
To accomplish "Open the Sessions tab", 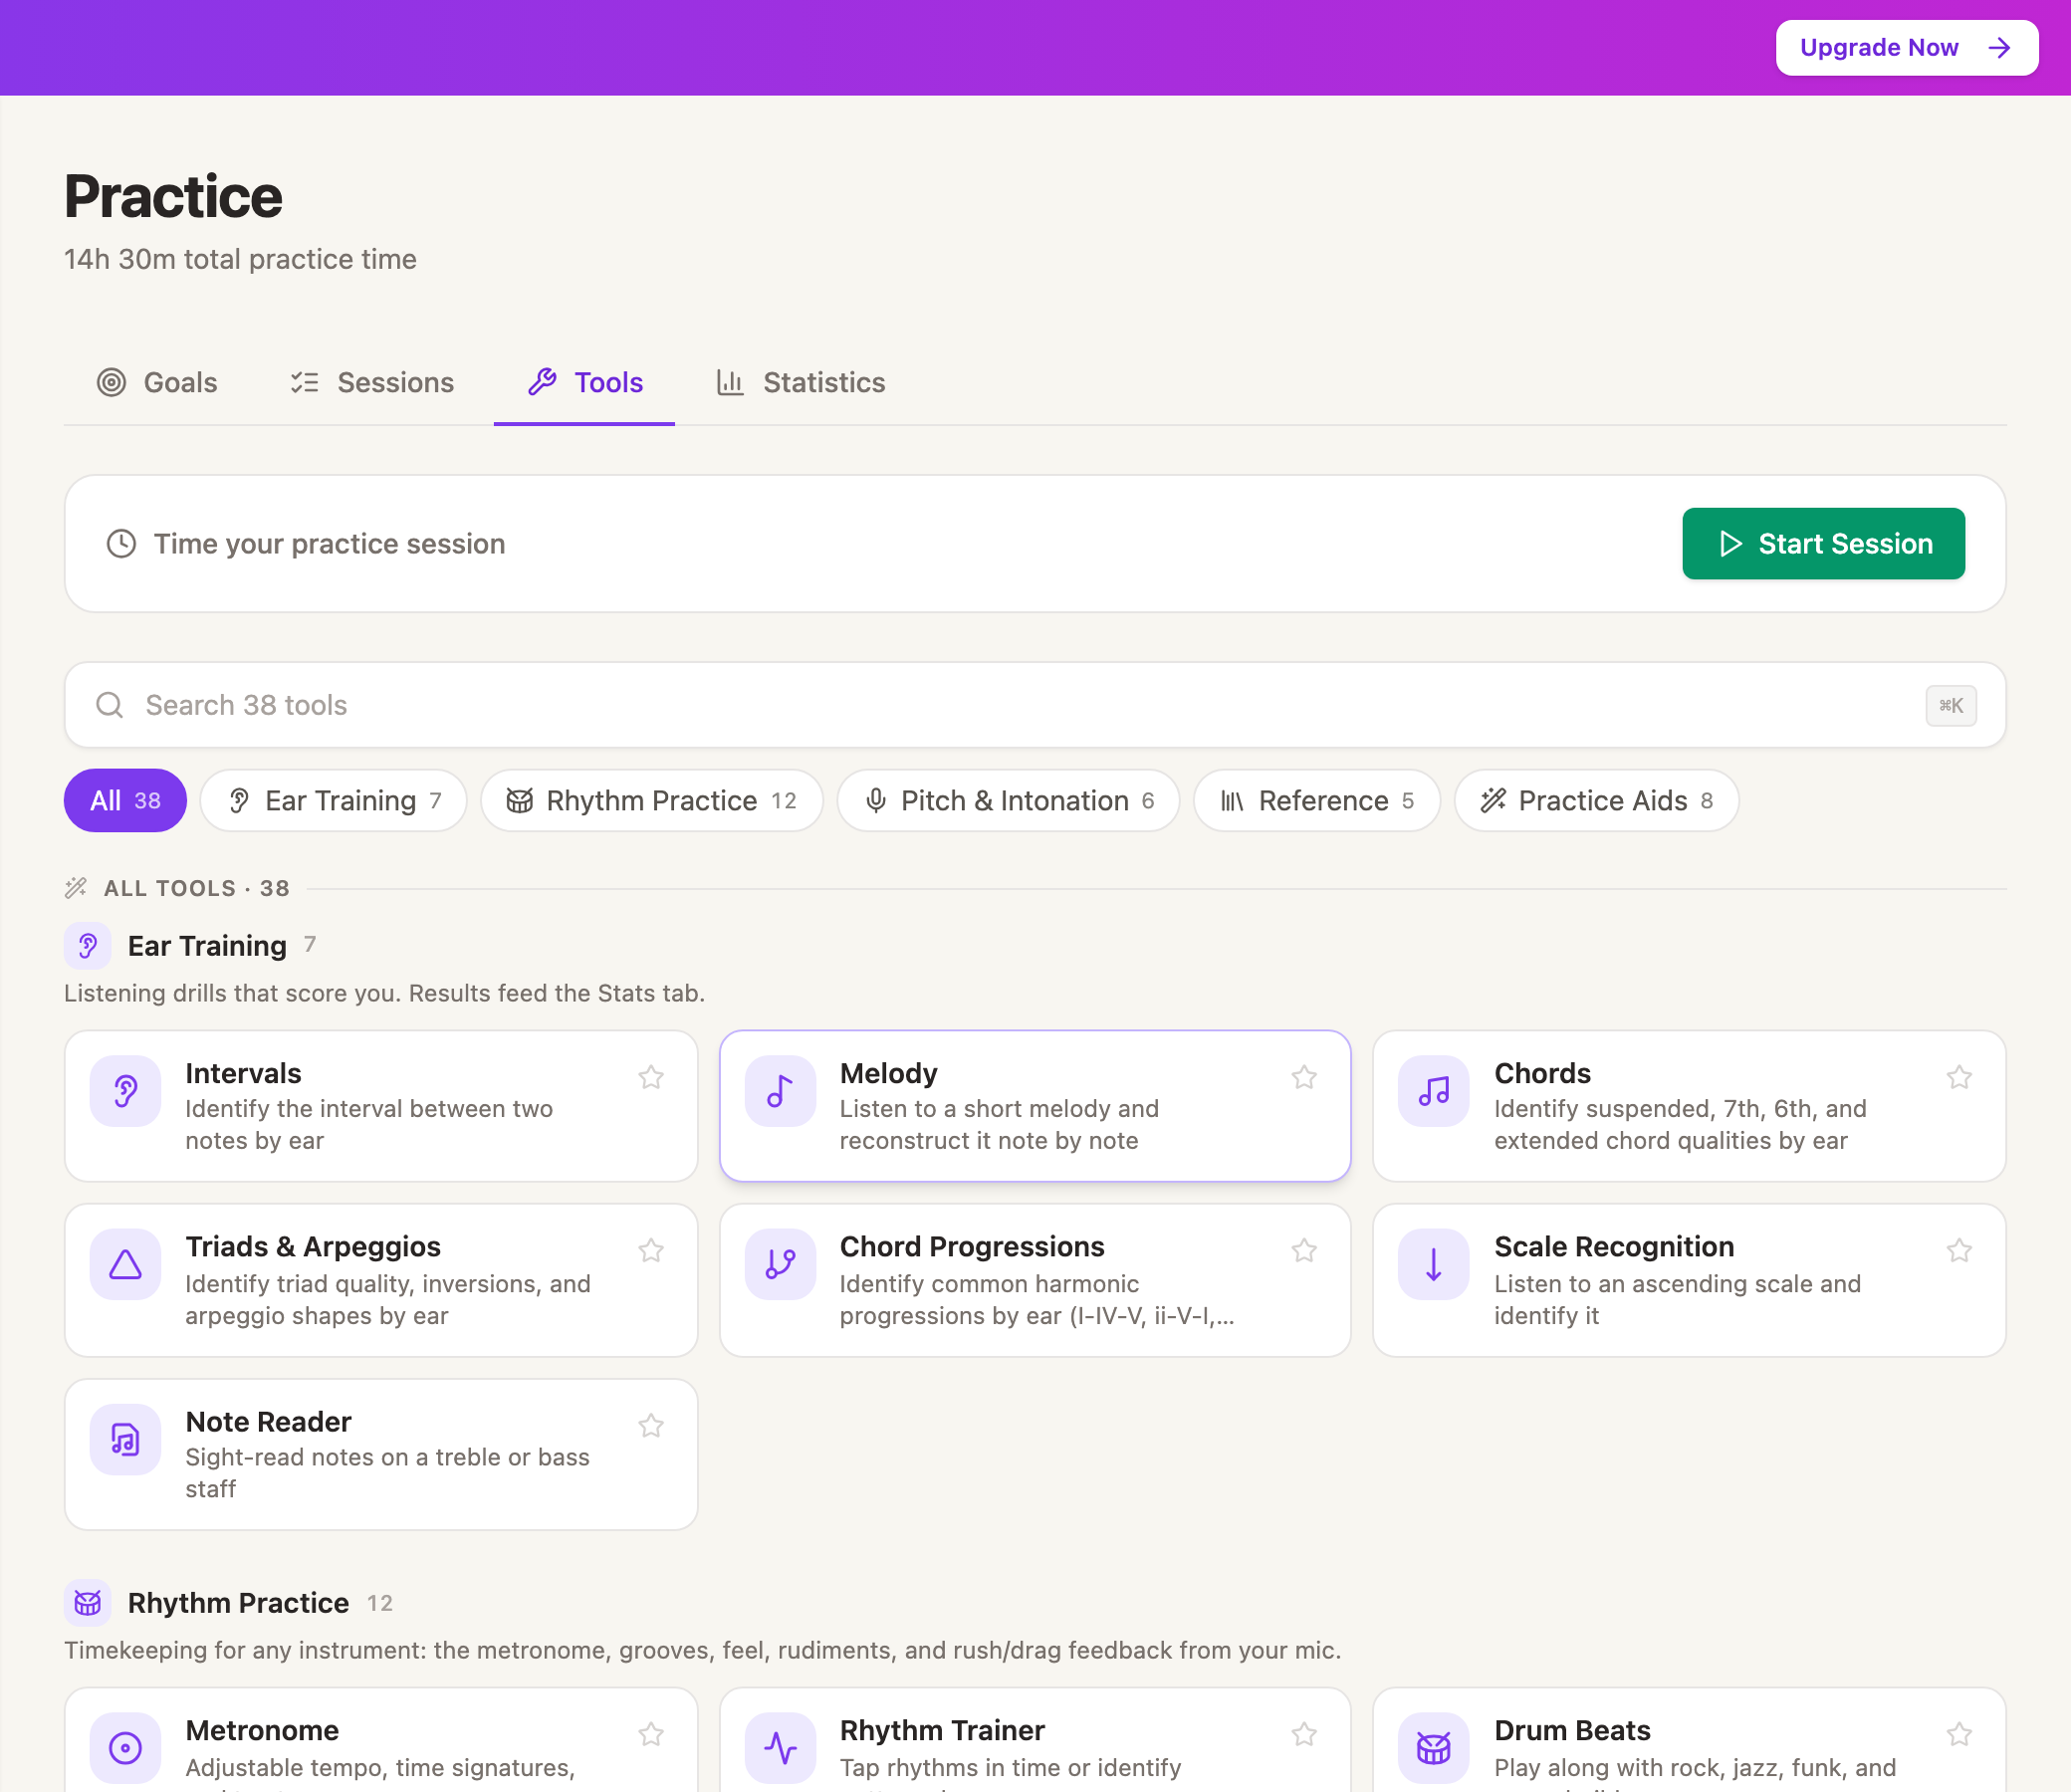I will pos(372,383).
